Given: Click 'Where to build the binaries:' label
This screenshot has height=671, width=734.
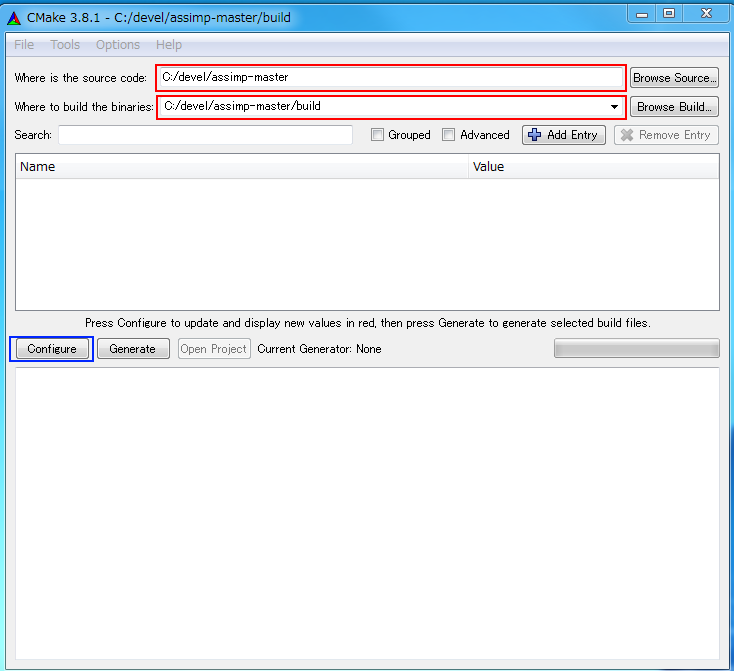Looking at the screenshot, I should [x=84, y=107].
